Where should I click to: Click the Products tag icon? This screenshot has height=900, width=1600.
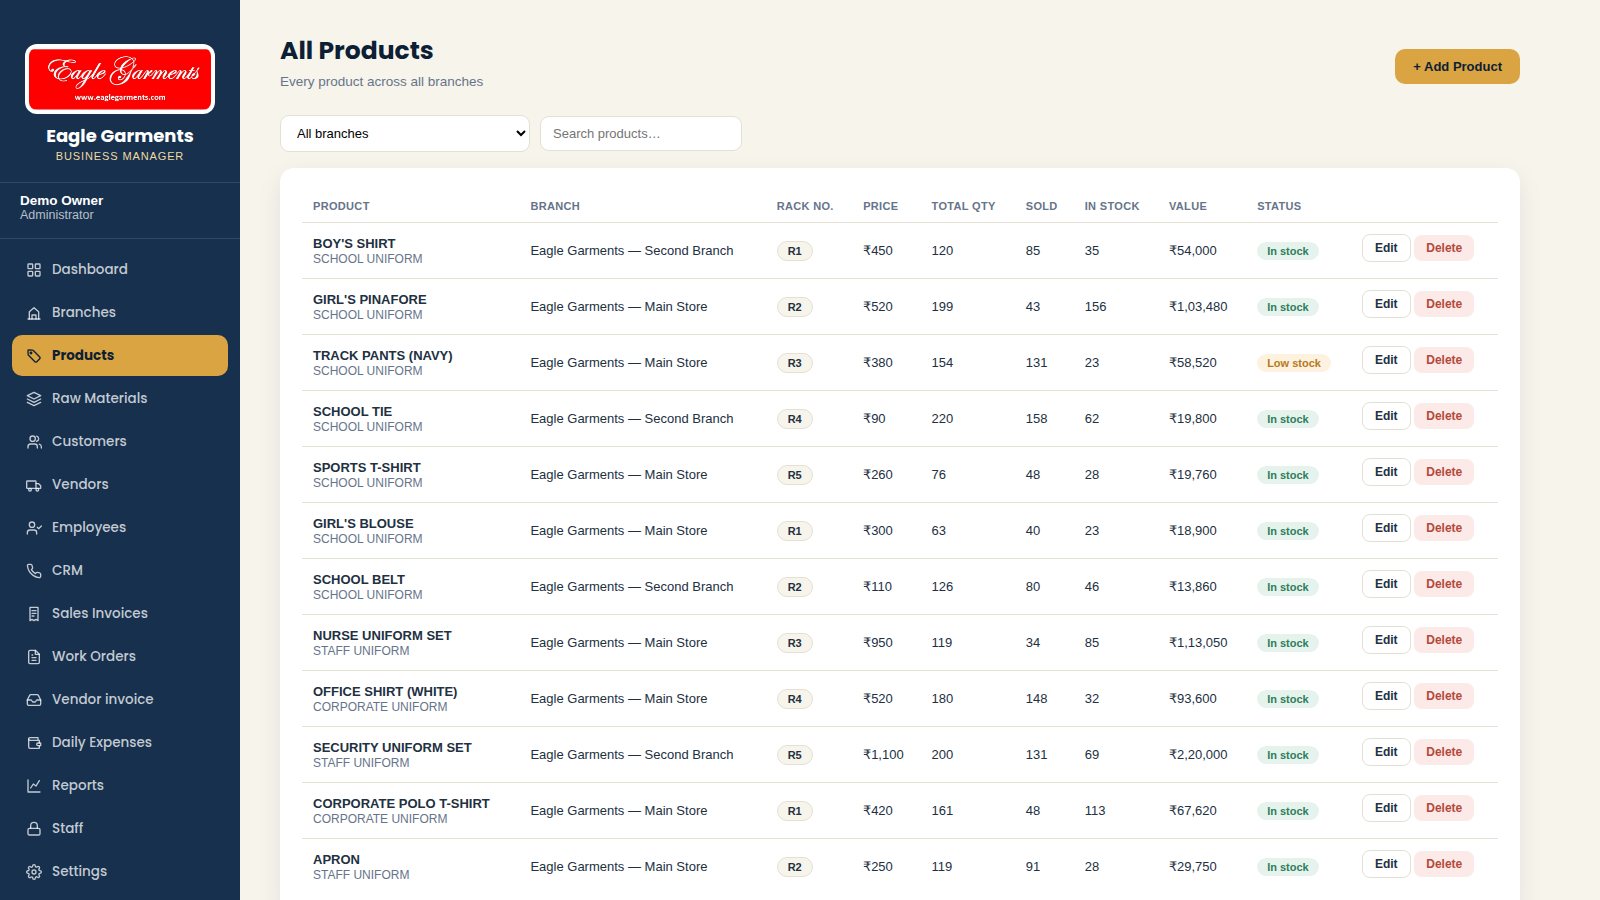click(x=34, y=356)
